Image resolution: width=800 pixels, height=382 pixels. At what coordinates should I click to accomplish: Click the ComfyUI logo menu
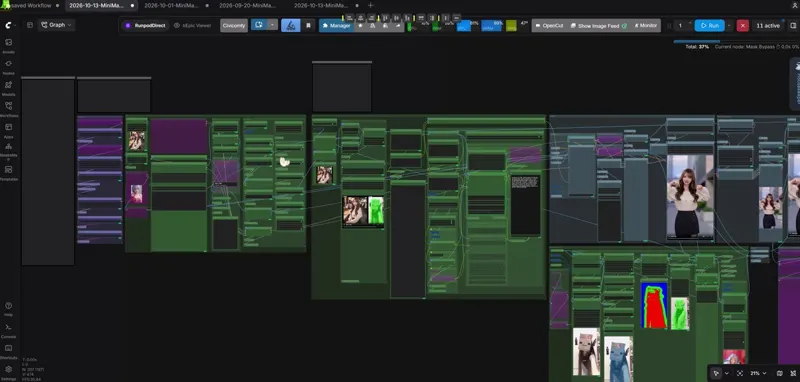tap(9, 25)
